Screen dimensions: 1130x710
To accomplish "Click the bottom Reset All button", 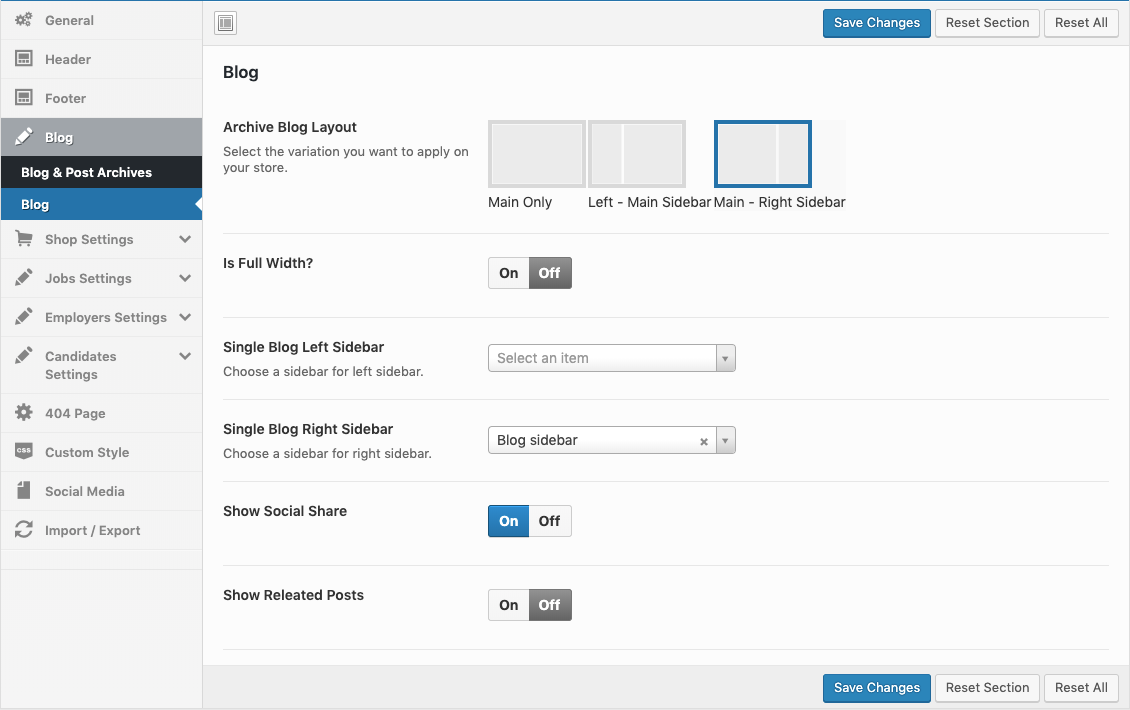I will point(1080,688).
